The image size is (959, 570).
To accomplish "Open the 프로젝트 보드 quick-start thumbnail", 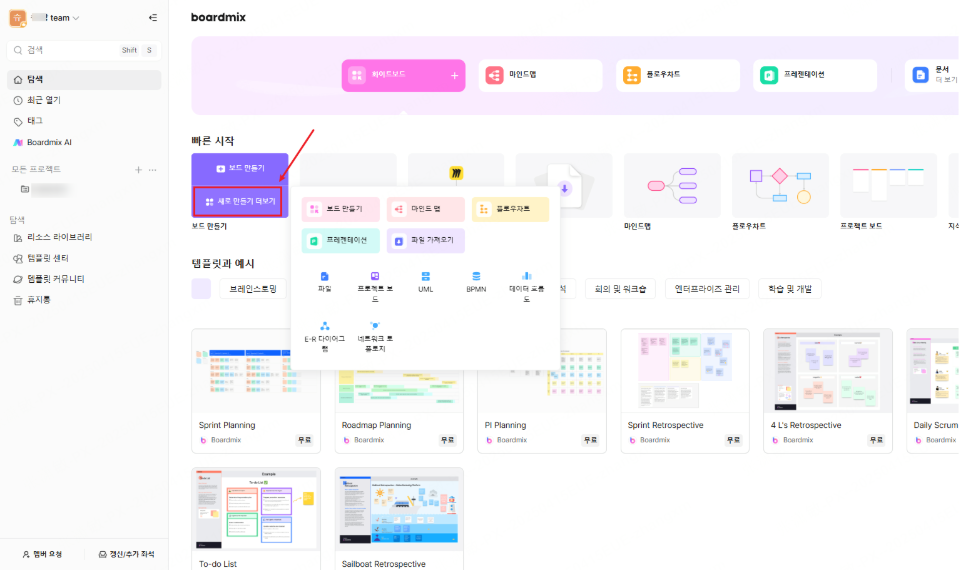I will (888, 186).
